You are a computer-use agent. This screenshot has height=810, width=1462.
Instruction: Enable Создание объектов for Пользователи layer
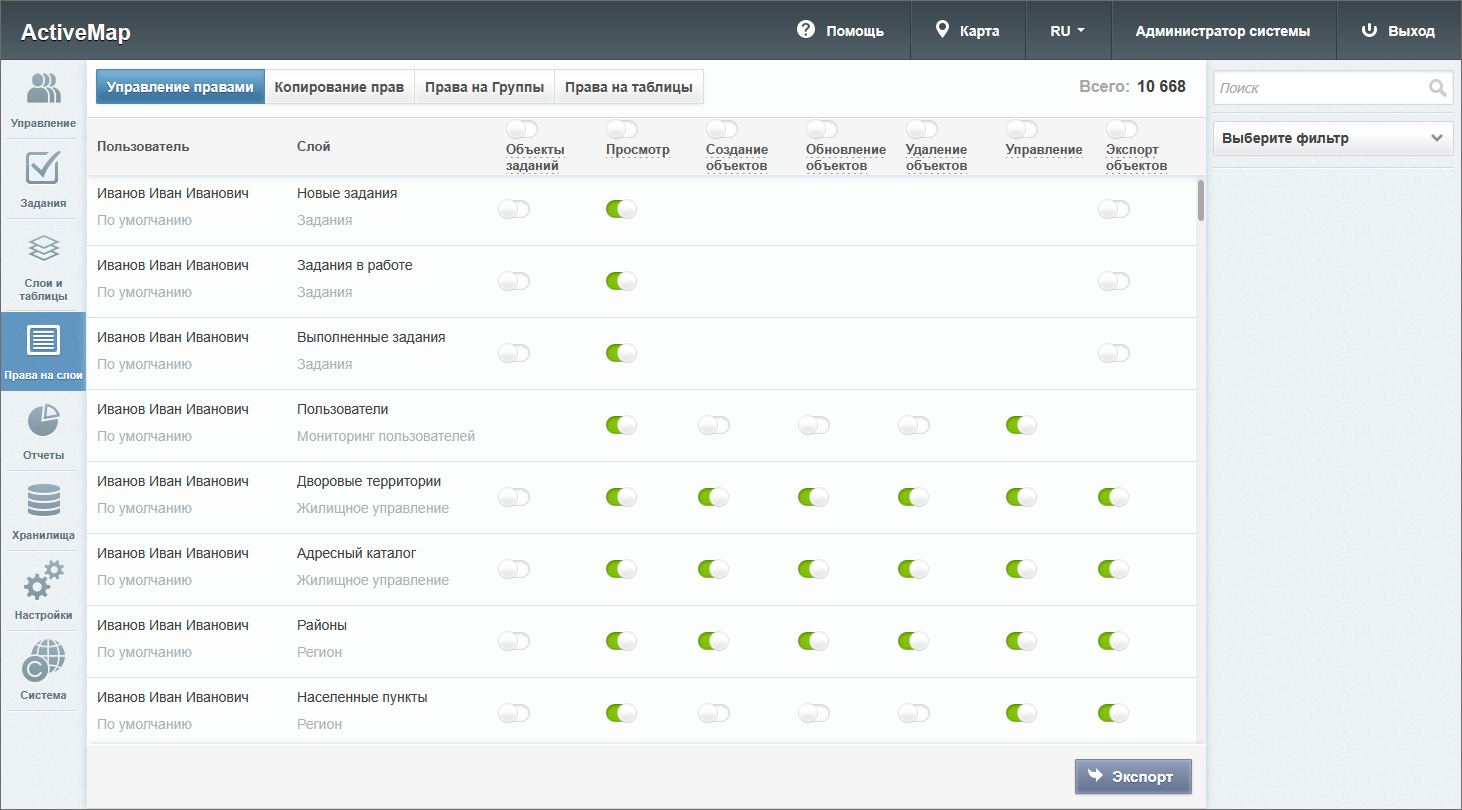pyautogui.click(x=714, y=425)
